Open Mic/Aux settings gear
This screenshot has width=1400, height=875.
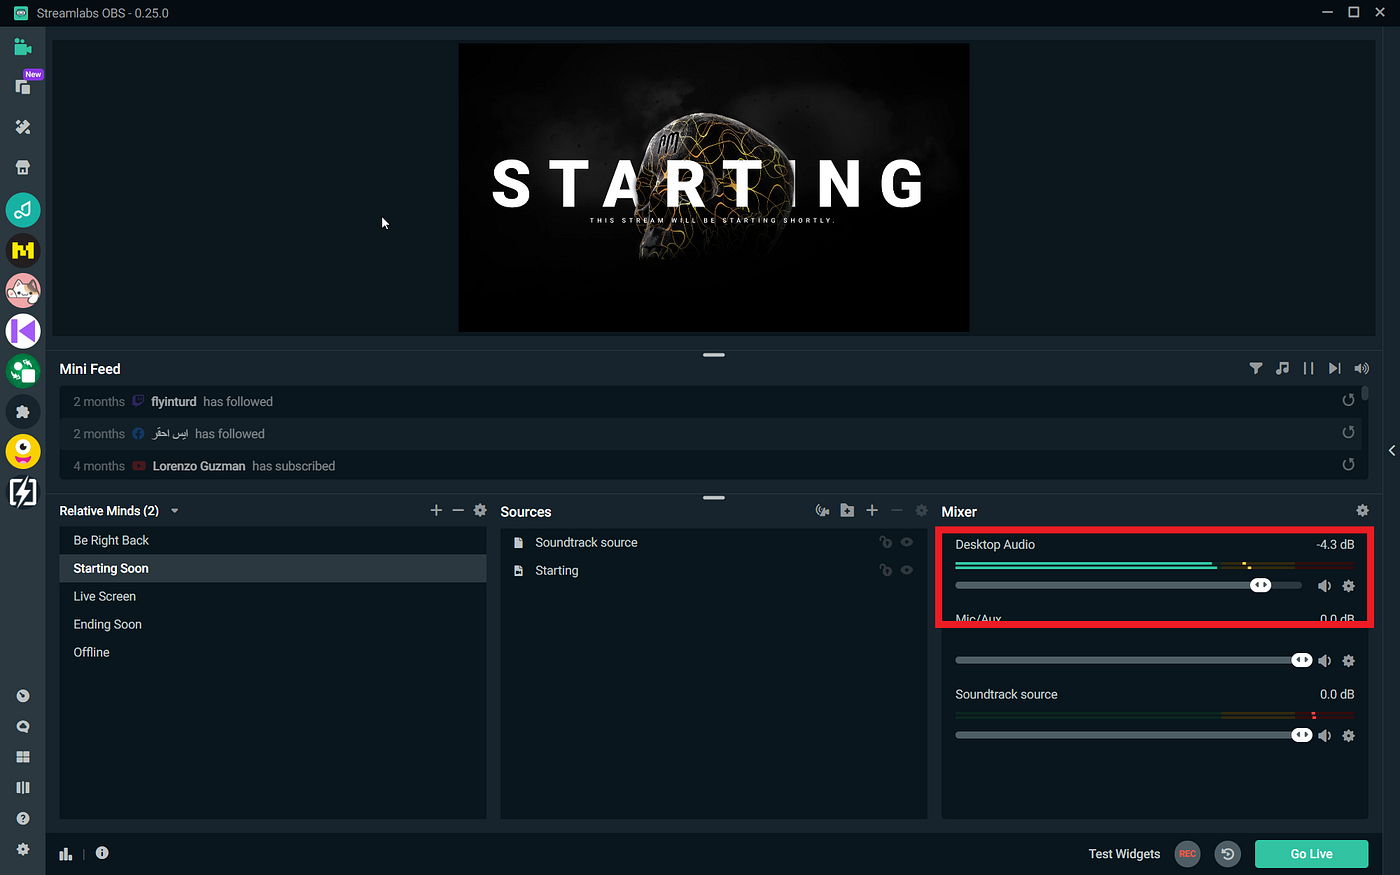[1348, 661]
